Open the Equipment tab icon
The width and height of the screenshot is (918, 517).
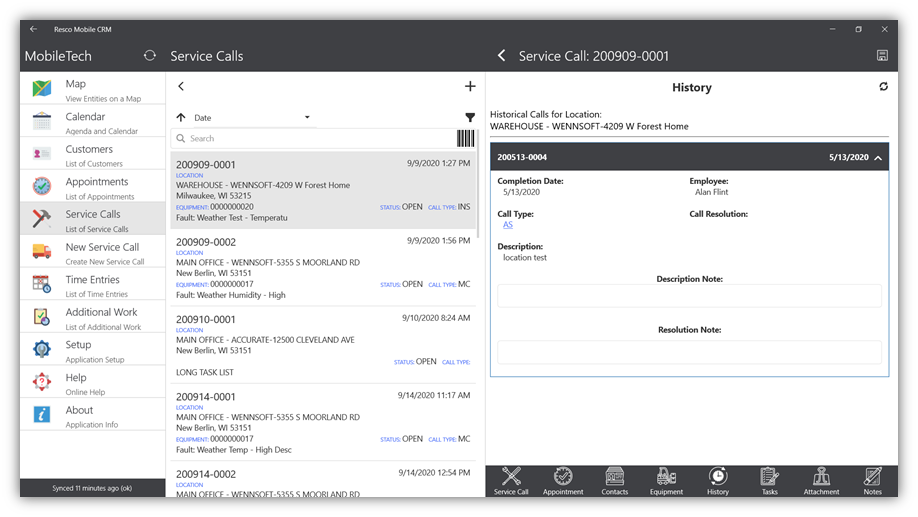[x=666, y=481]
